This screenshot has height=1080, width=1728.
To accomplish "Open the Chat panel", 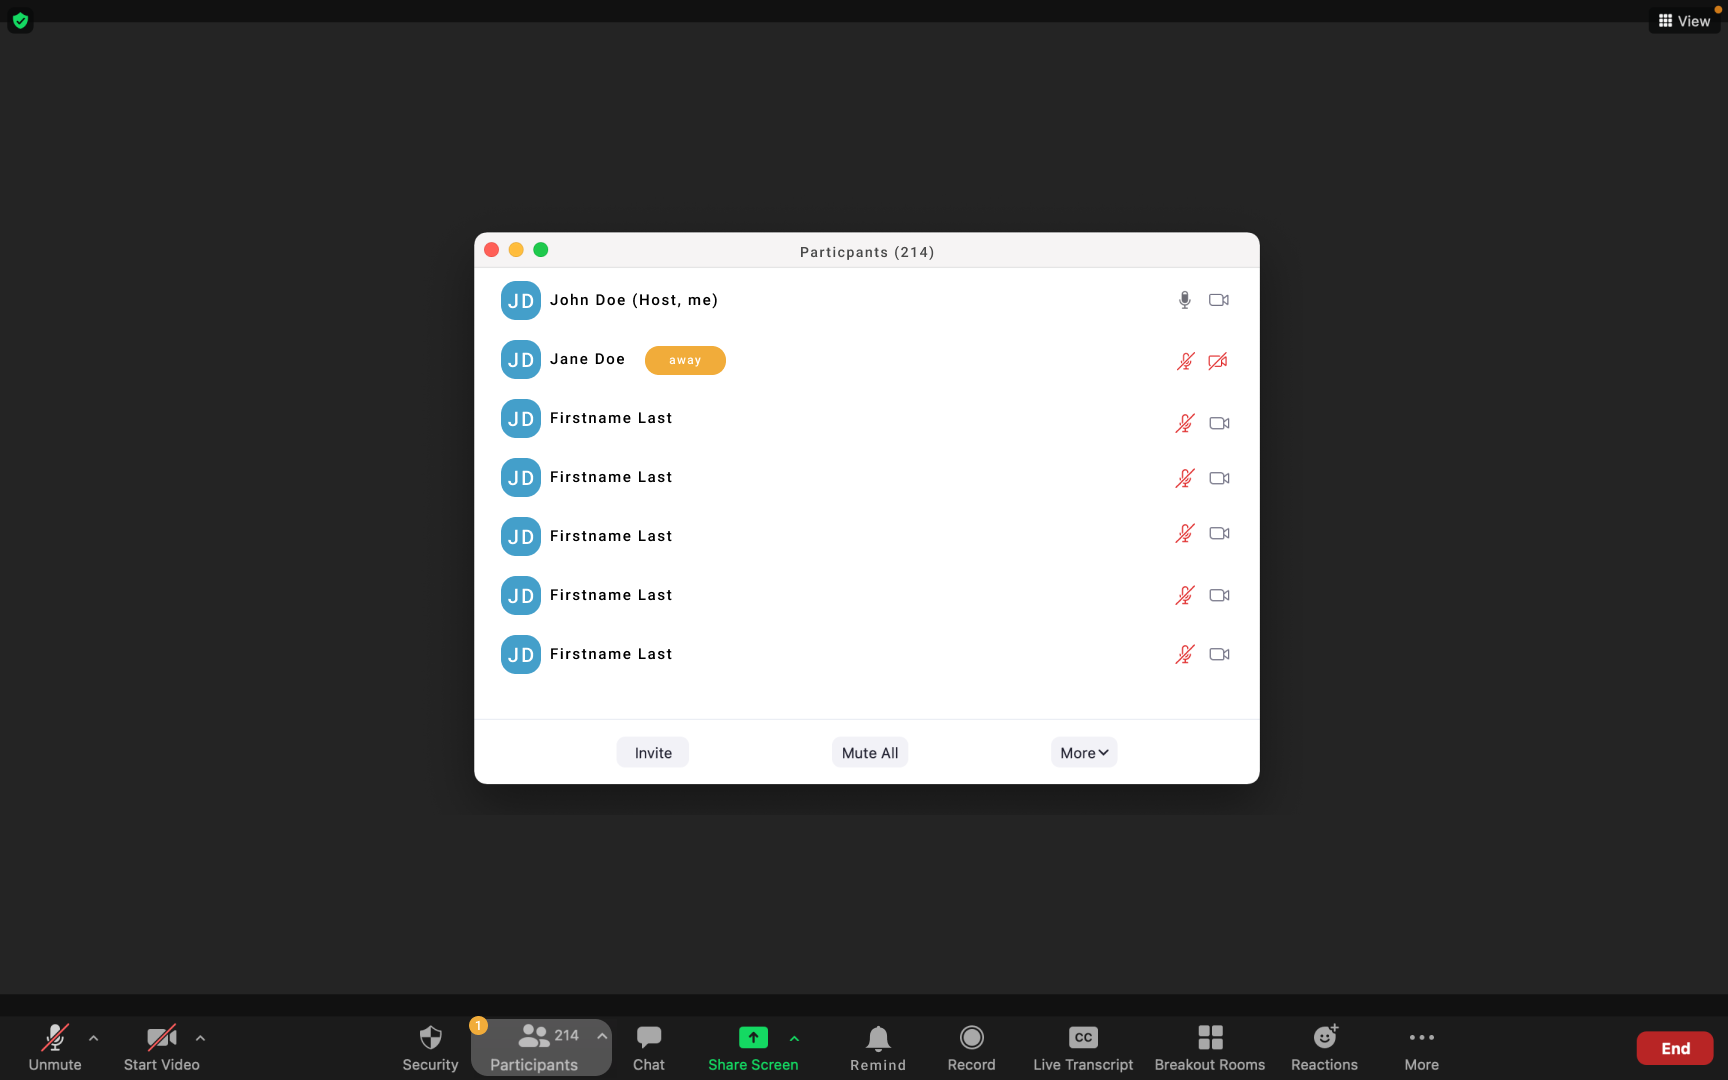I will (649, 1047).
